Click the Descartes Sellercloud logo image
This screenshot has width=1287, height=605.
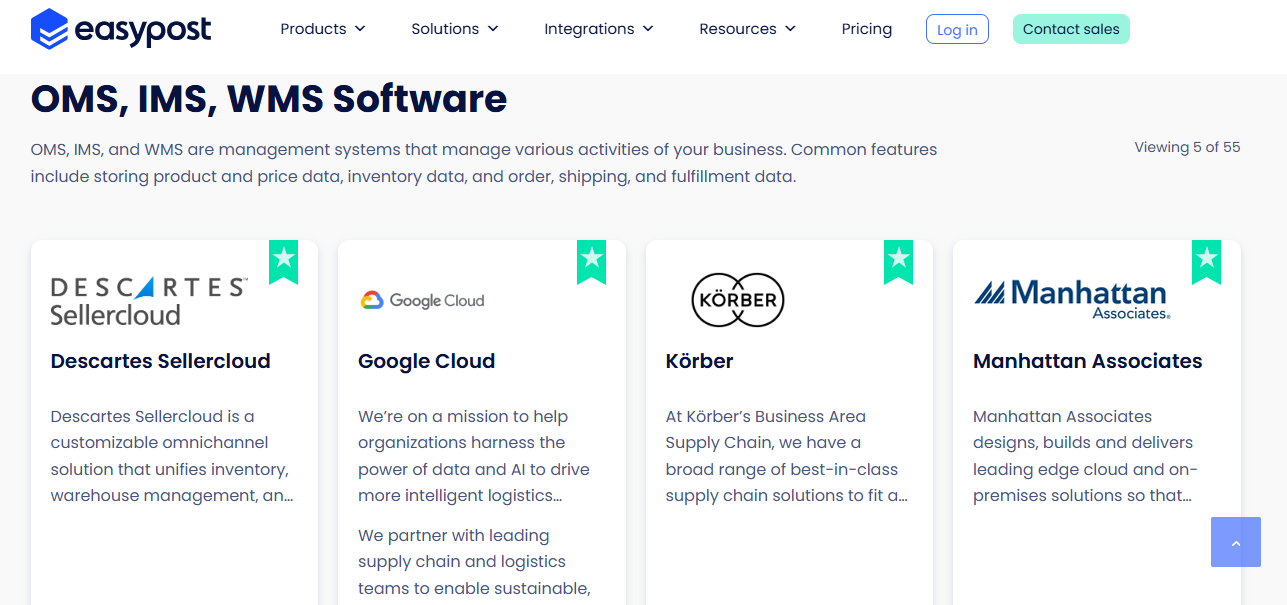pyautogui.click(x=148, y=301)
